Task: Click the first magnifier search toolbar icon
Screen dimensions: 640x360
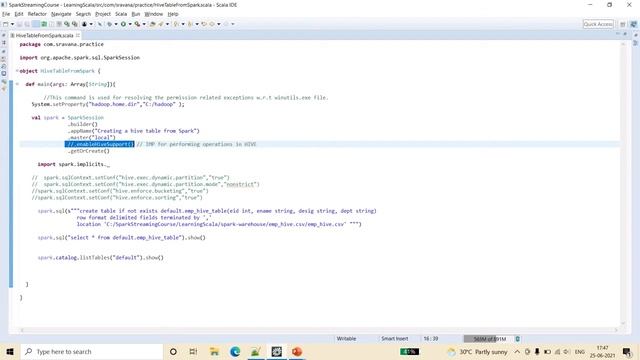Action: 67,24
